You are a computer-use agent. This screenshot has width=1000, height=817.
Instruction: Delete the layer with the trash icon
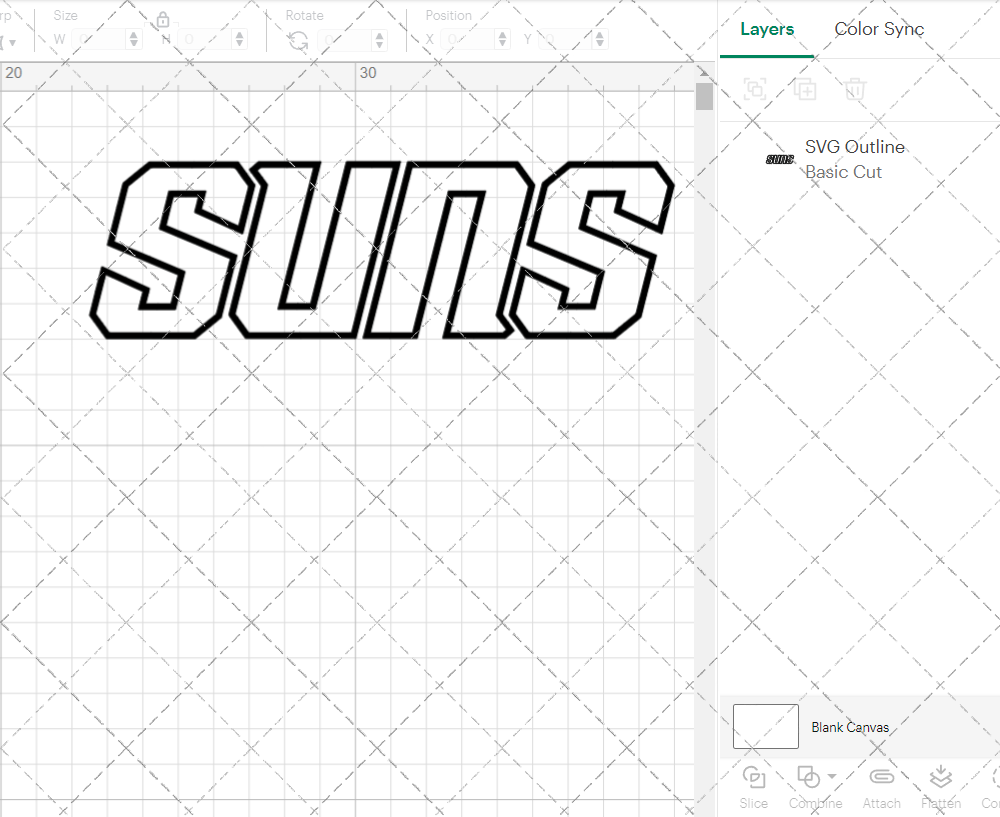[854, 89]
